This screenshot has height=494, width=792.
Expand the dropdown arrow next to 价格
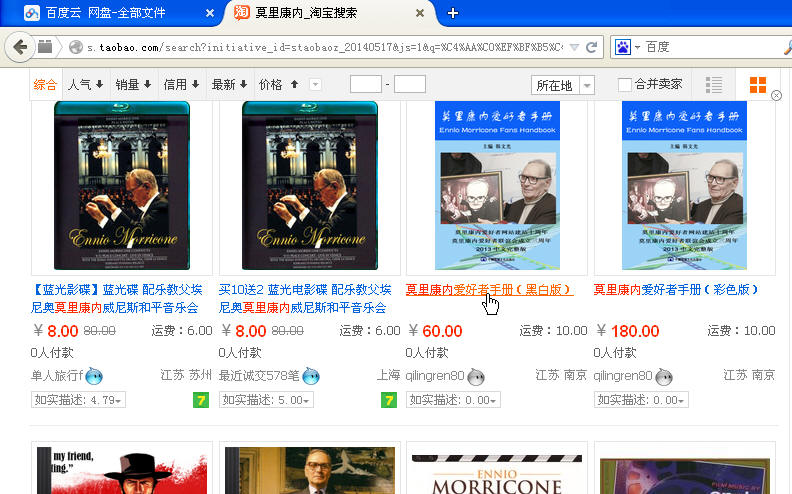point(315,84)
